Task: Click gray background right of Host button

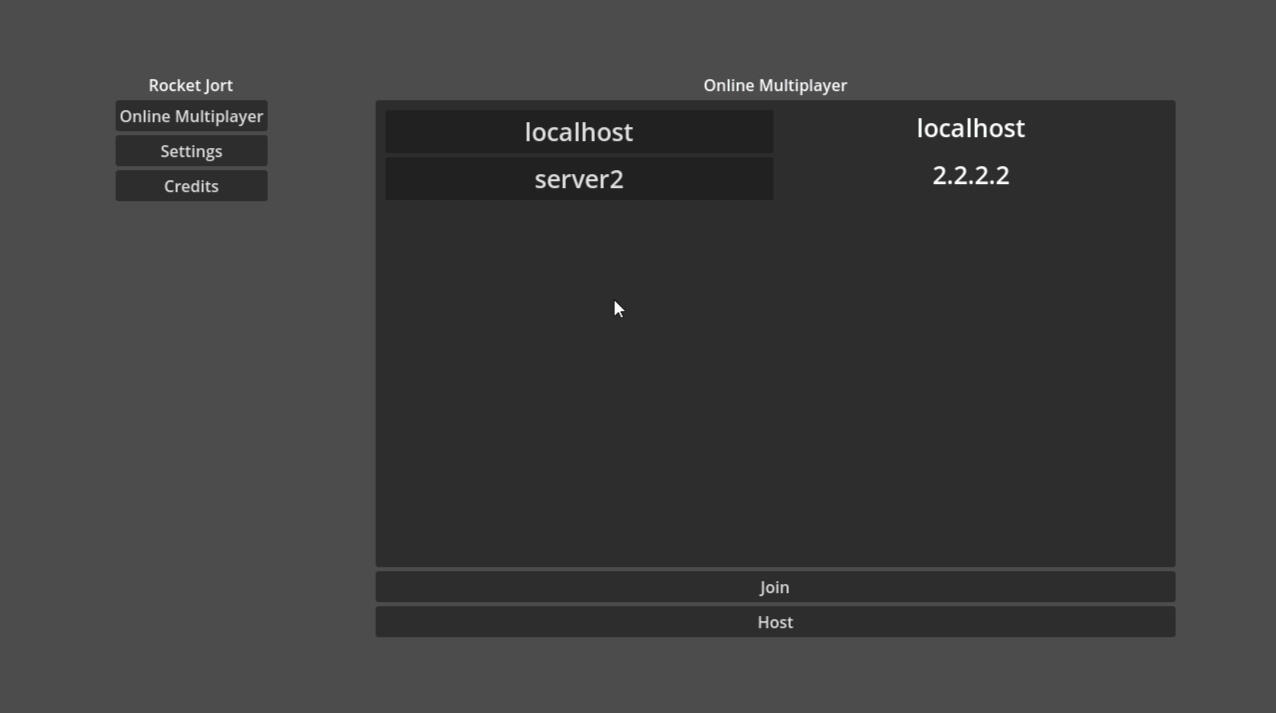Action: coord(1225,622)
